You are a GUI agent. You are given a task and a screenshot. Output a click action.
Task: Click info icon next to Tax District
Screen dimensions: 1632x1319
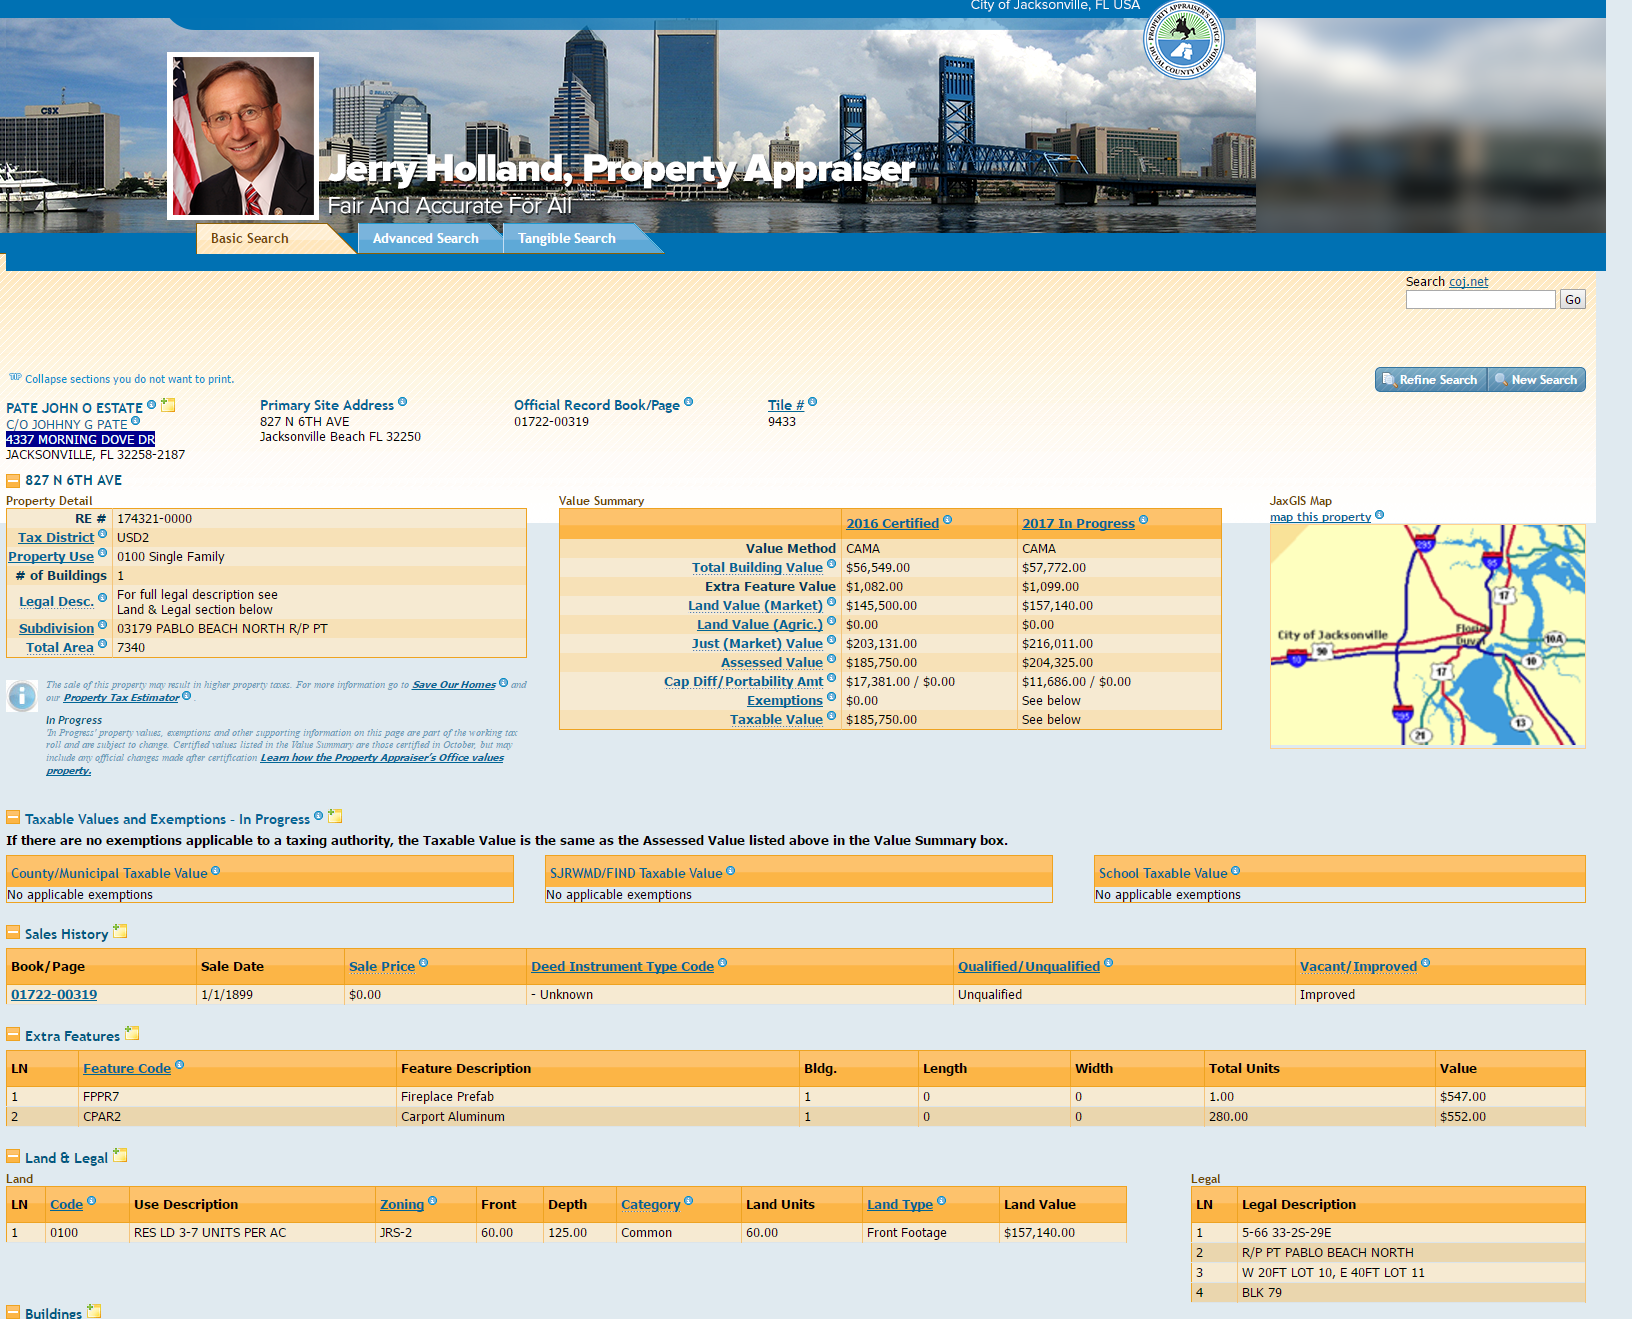tap(102, 534)
